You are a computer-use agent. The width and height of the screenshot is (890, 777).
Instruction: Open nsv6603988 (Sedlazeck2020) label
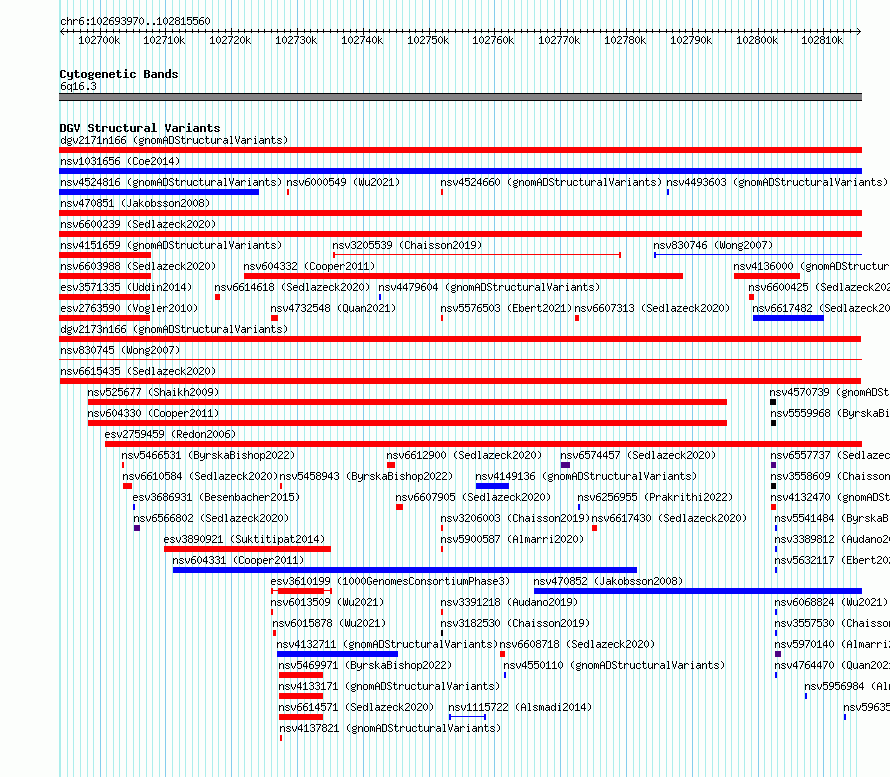(x=138, y=266)
